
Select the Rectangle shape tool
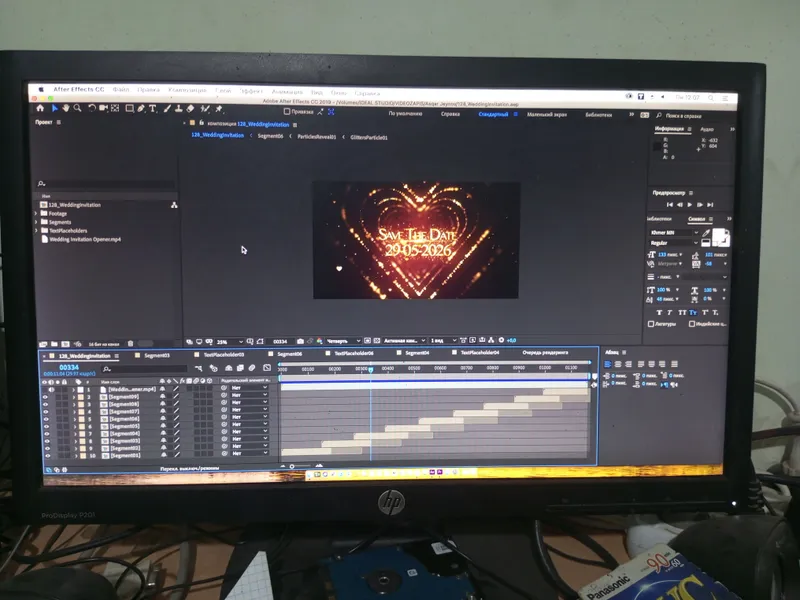tap(129, 108)
